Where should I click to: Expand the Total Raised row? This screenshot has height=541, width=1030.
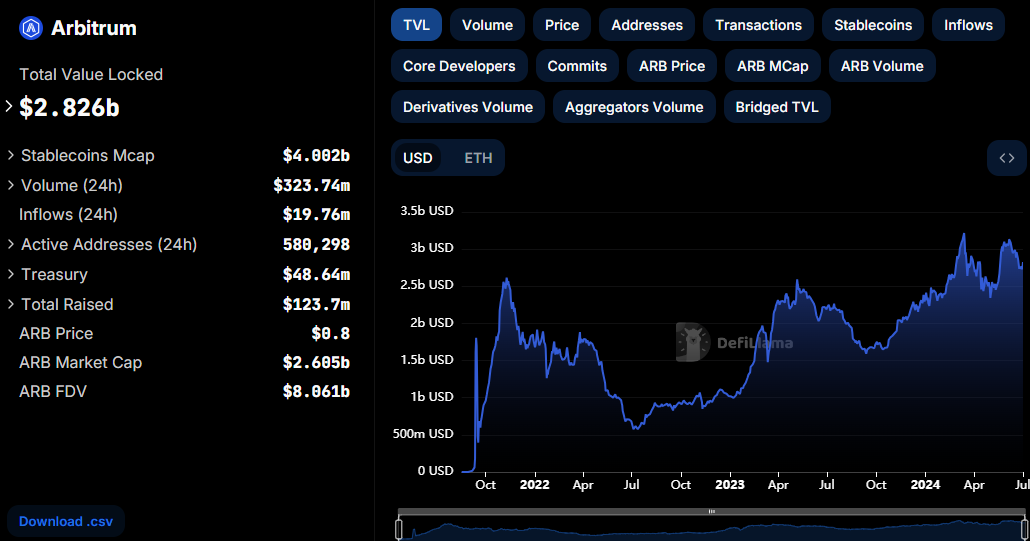tap(11, 304)
